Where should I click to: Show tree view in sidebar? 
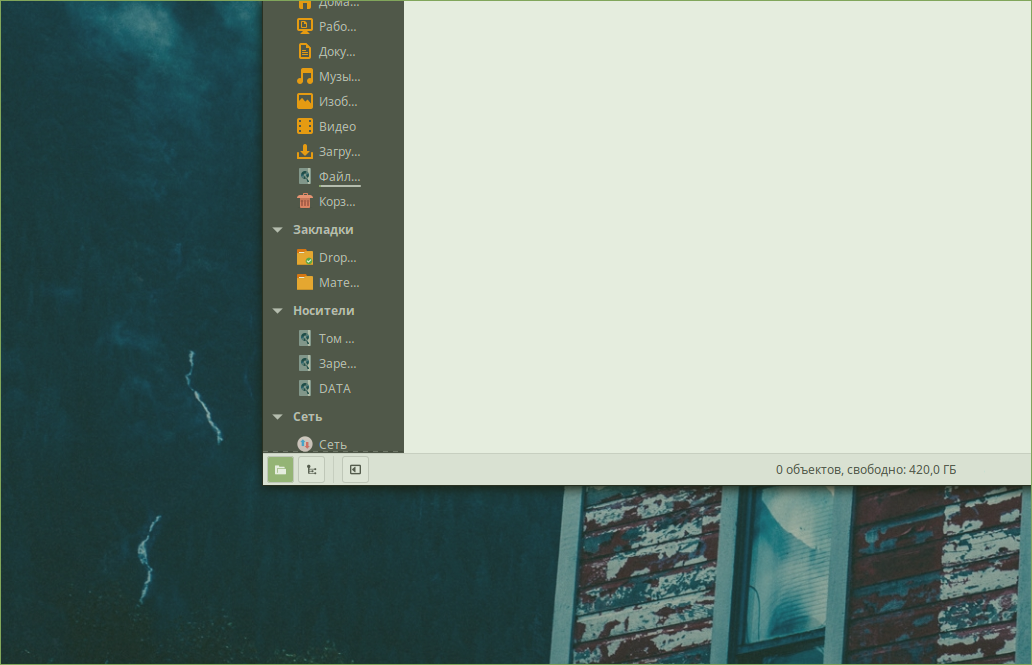click(311, 469)
